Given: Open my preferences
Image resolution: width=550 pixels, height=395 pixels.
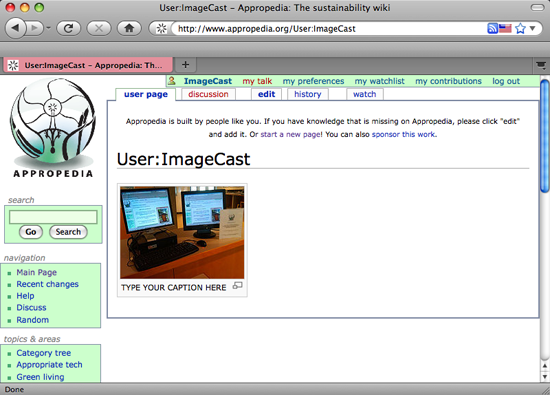Looking at the screenshot, I should (x=313, y=81).
